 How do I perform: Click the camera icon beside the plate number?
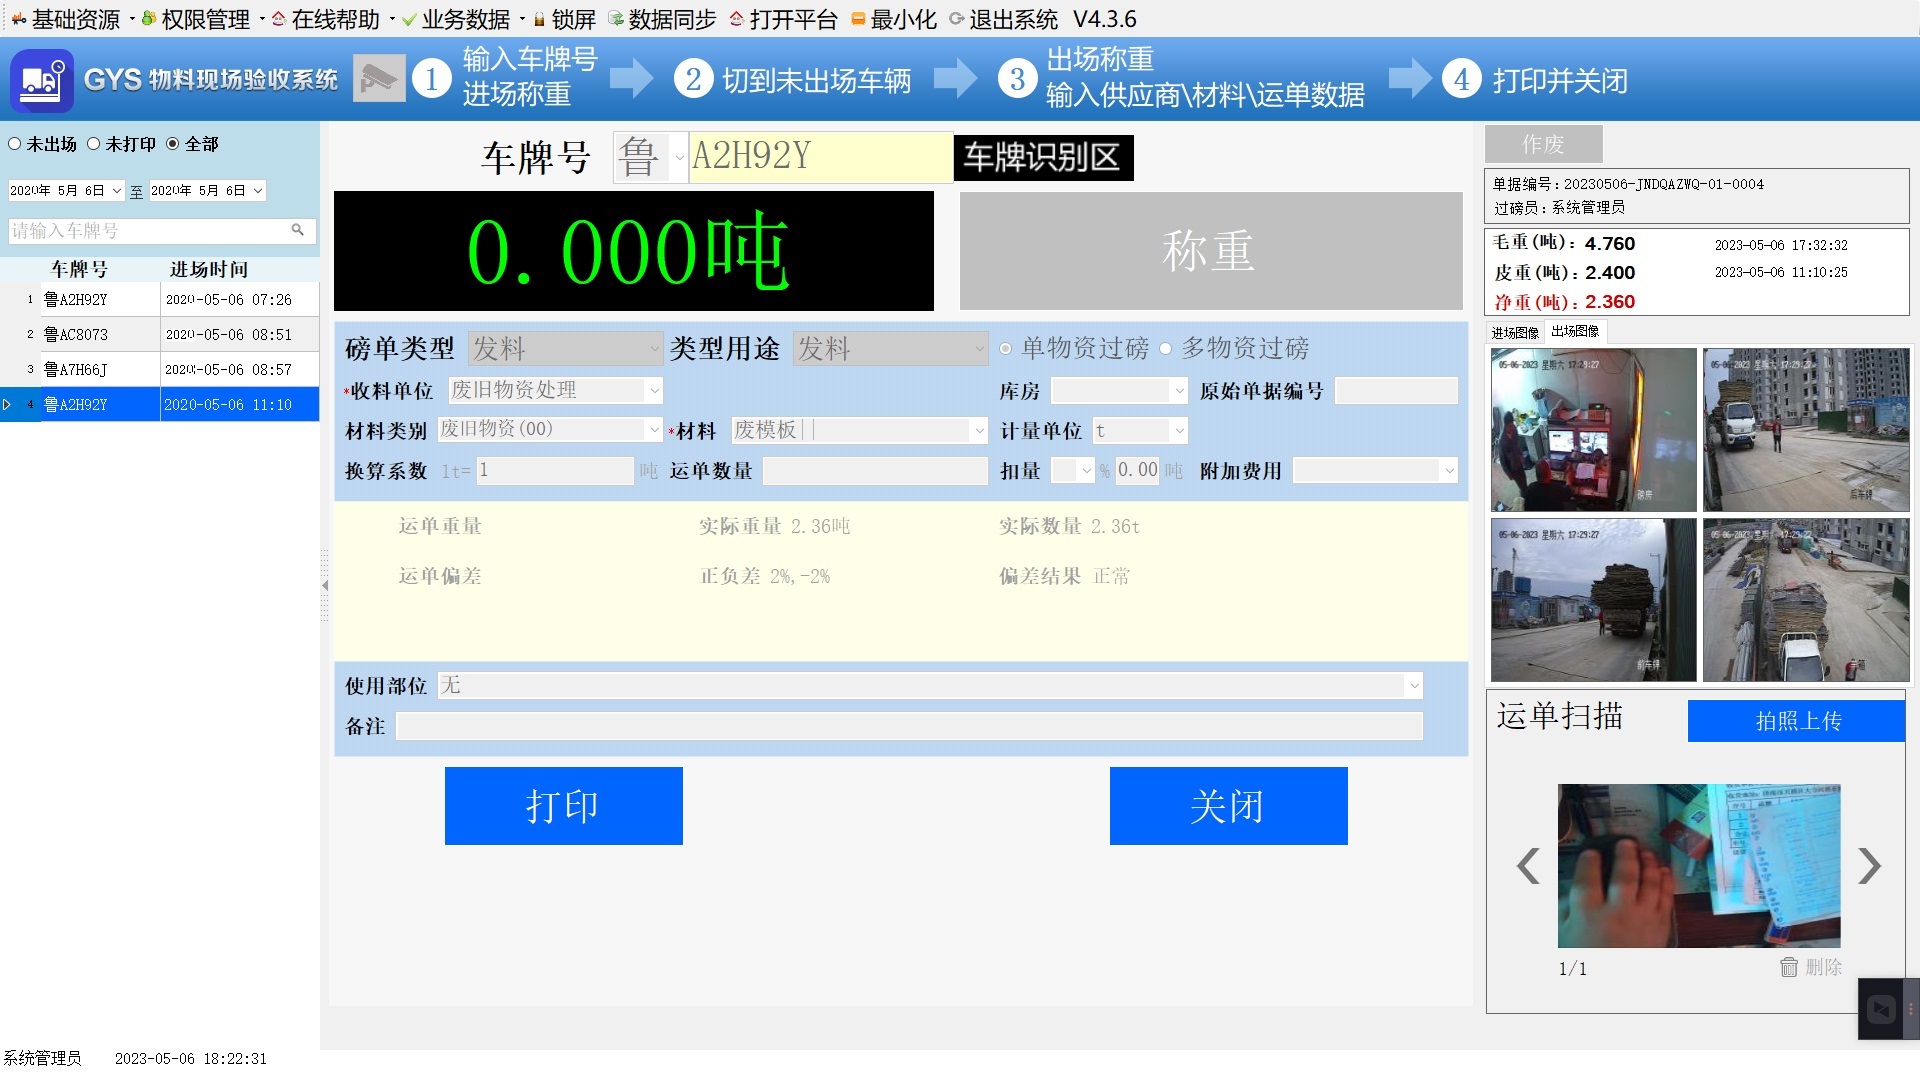point(378,78)
